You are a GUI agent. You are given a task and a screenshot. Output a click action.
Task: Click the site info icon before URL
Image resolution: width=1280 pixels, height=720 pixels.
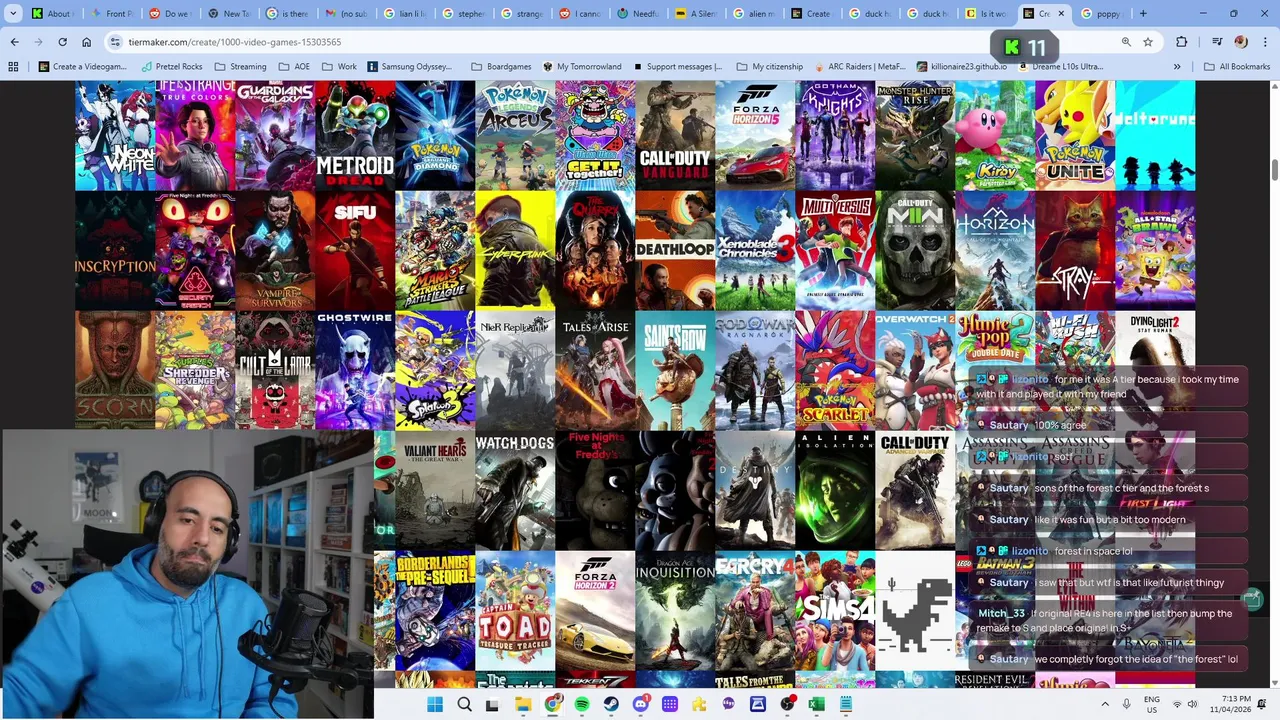point(116,42)
